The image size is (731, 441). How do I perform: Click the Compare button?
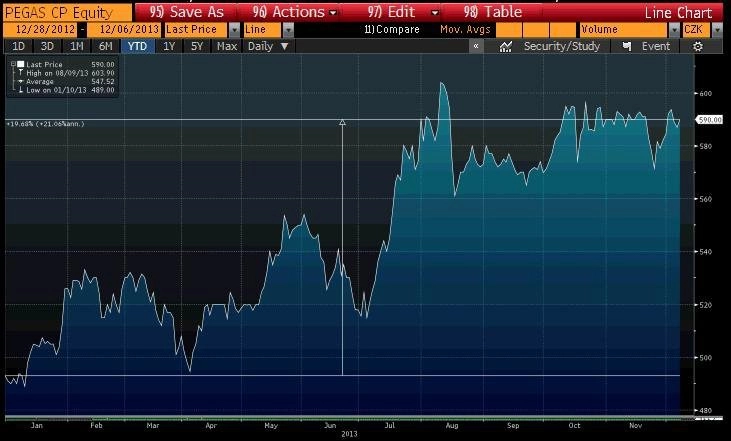point(392,30)
